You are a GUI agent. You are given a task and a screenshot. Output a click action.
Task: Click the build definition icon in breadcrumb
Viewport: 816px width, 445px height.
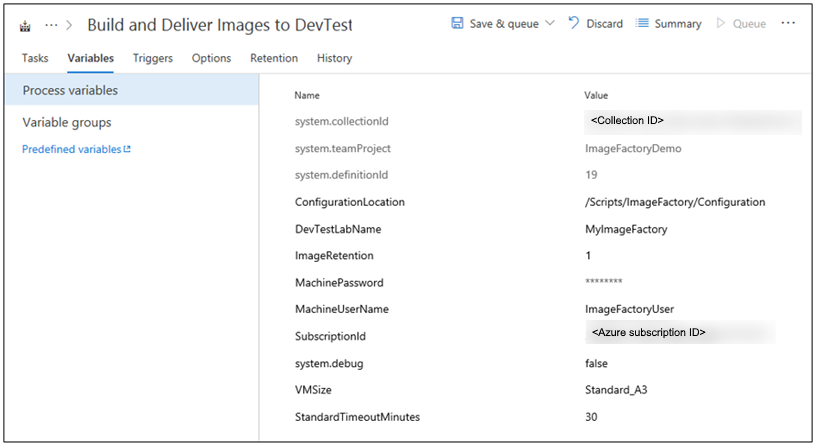point(25,25)
